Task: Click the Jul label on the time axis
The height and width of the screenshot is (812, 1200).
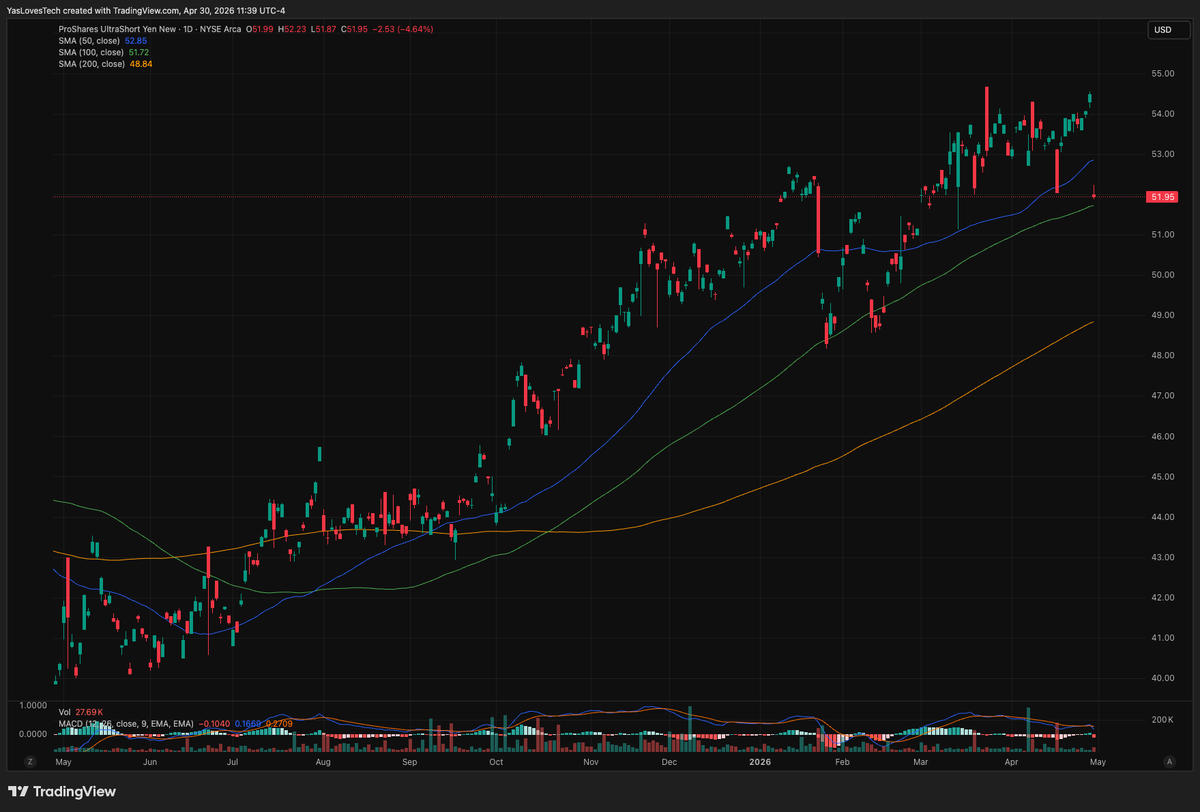Action: (x=232, y=762)
